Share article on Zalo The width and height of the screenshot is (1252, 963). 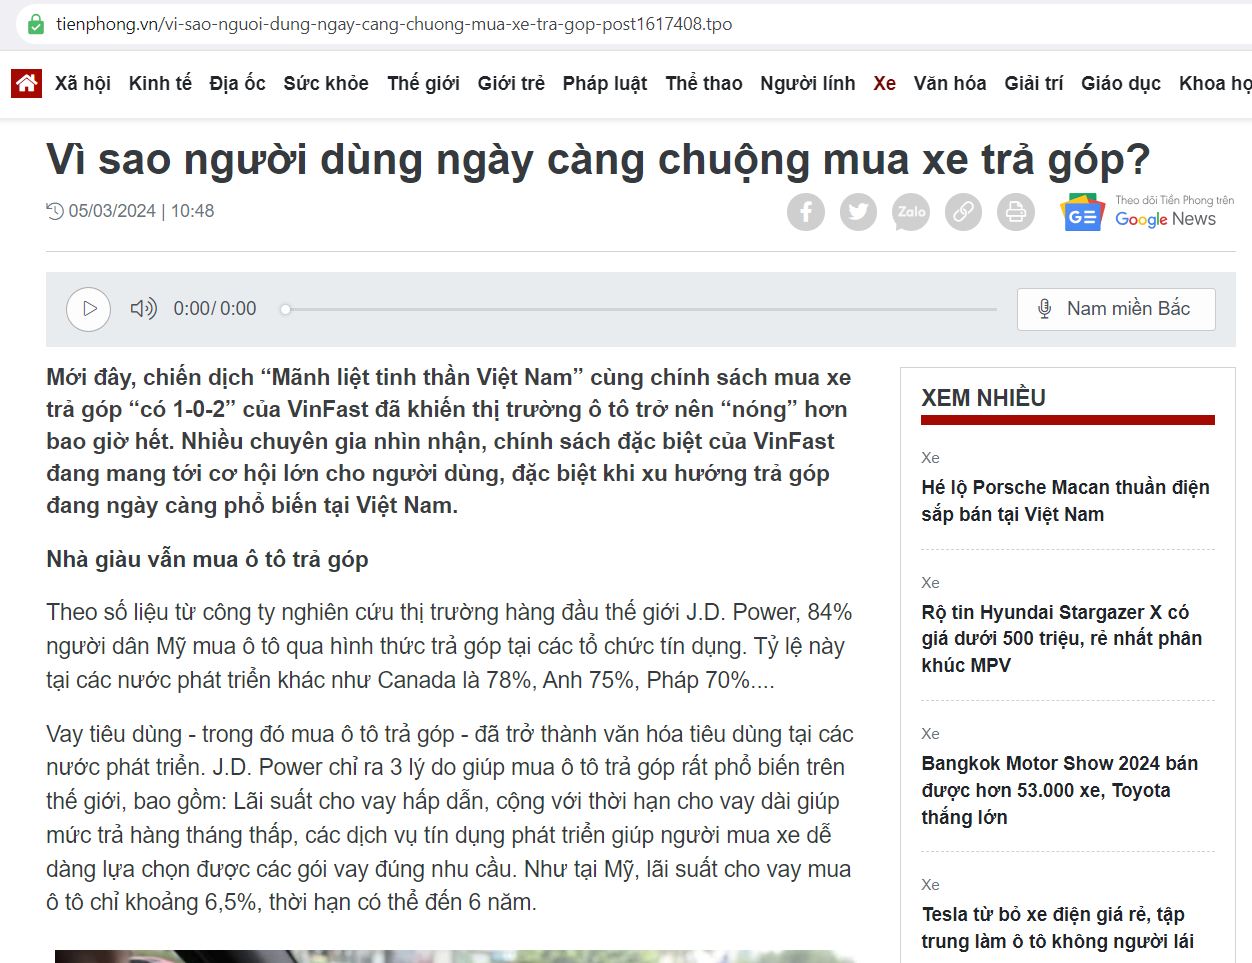(x=911, y=212)
